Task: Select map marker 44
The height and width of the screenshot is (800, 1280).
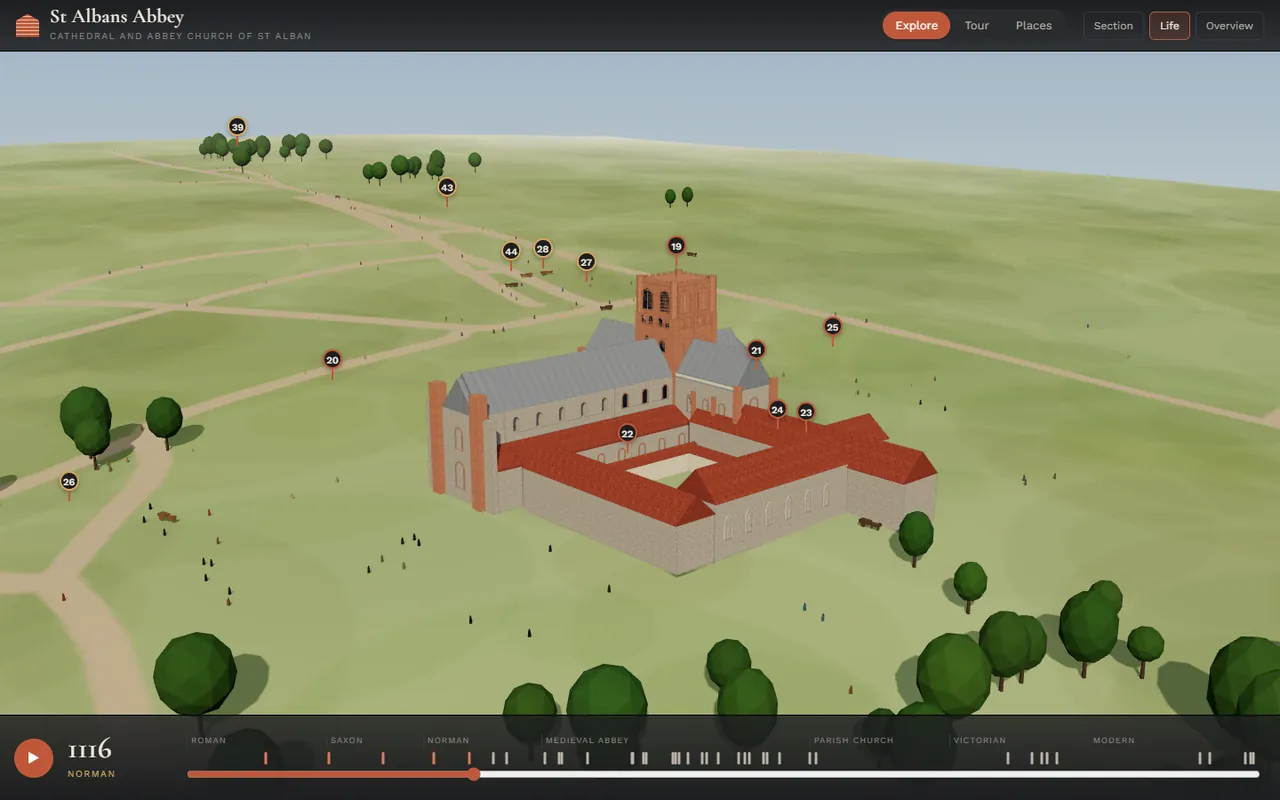Action: coord(511,252)
